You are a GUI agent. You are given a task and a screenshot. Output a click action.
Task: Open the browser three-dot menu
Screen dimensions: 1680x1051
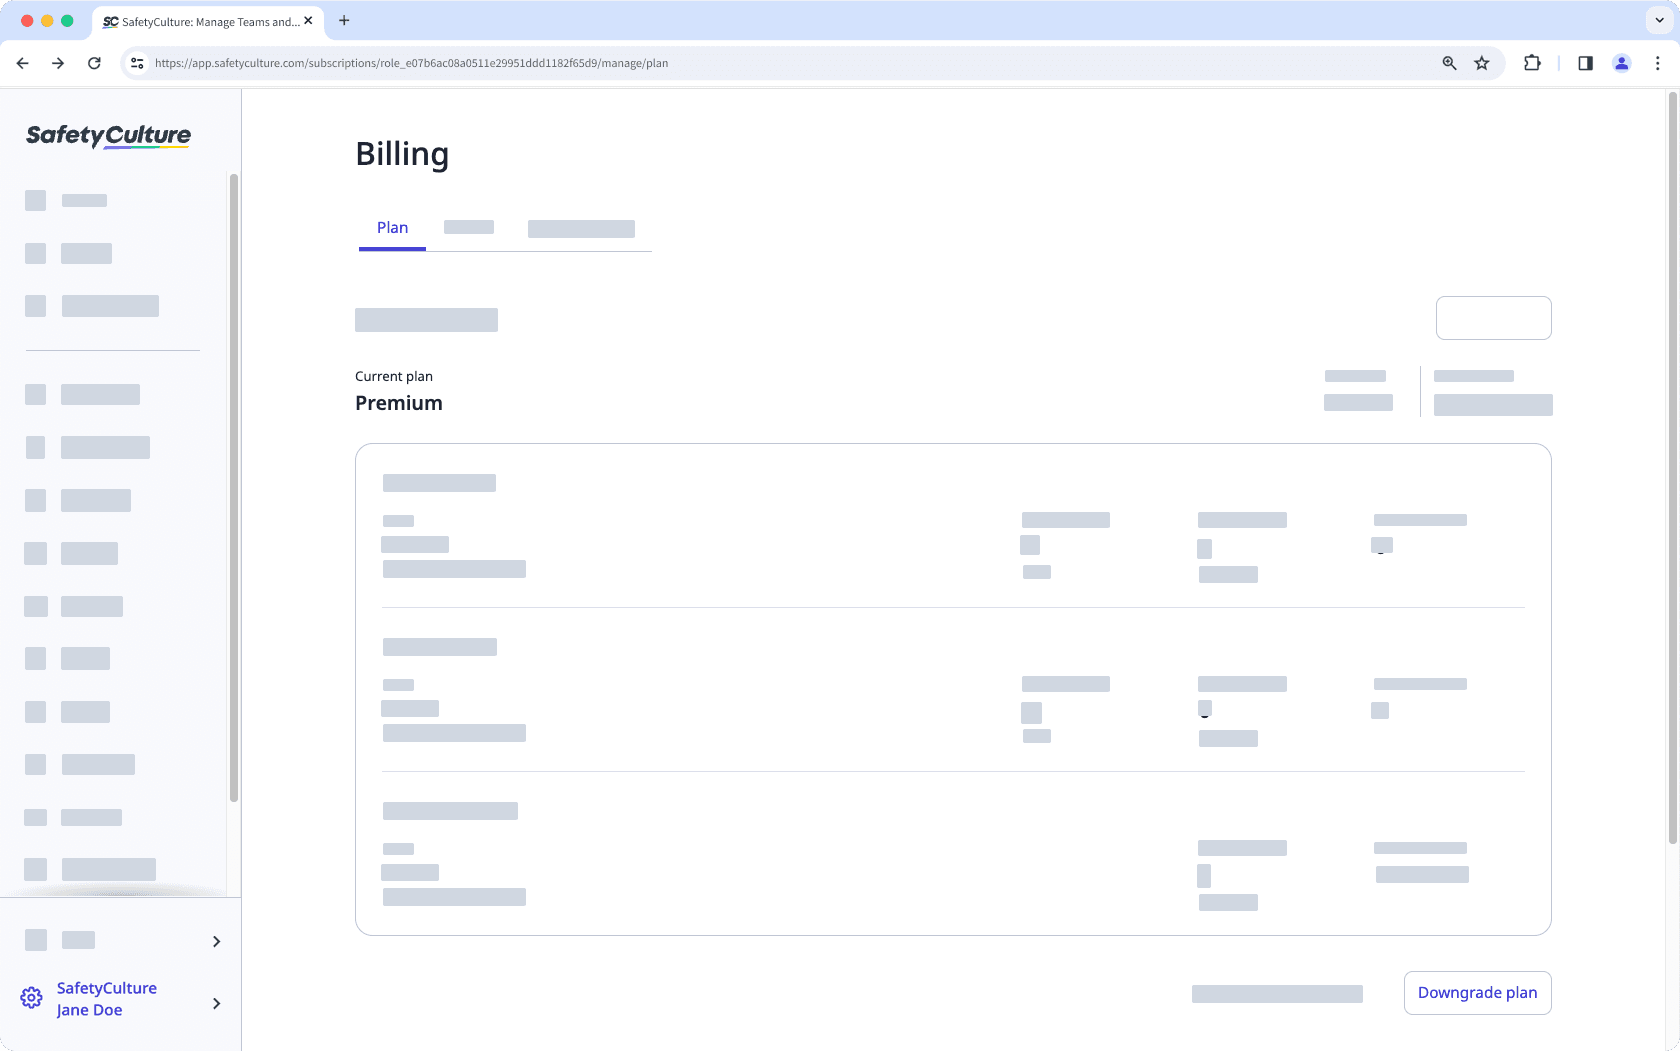pyautogui.click(x=1658, y=62)
